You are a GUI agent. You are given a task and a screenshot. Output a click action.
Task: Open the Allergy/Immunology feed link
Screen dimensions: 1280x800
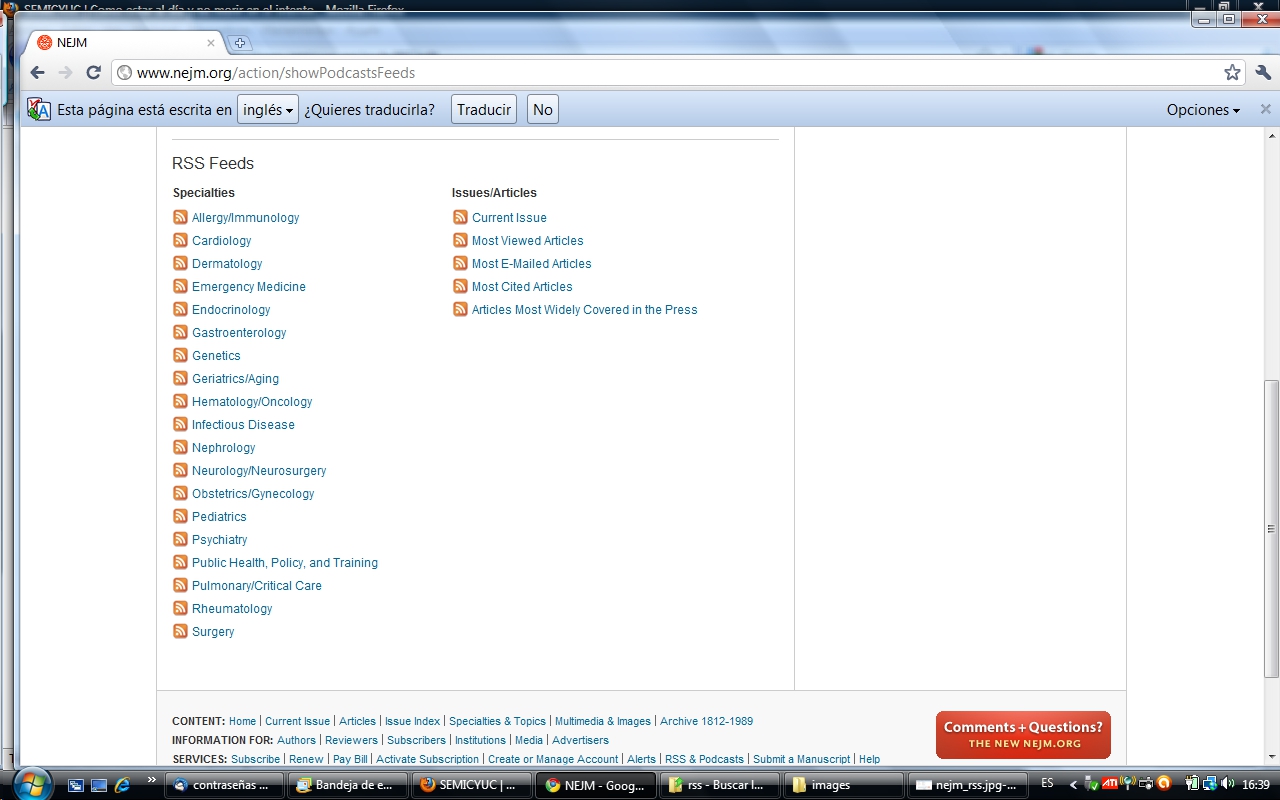pos(245,217)
